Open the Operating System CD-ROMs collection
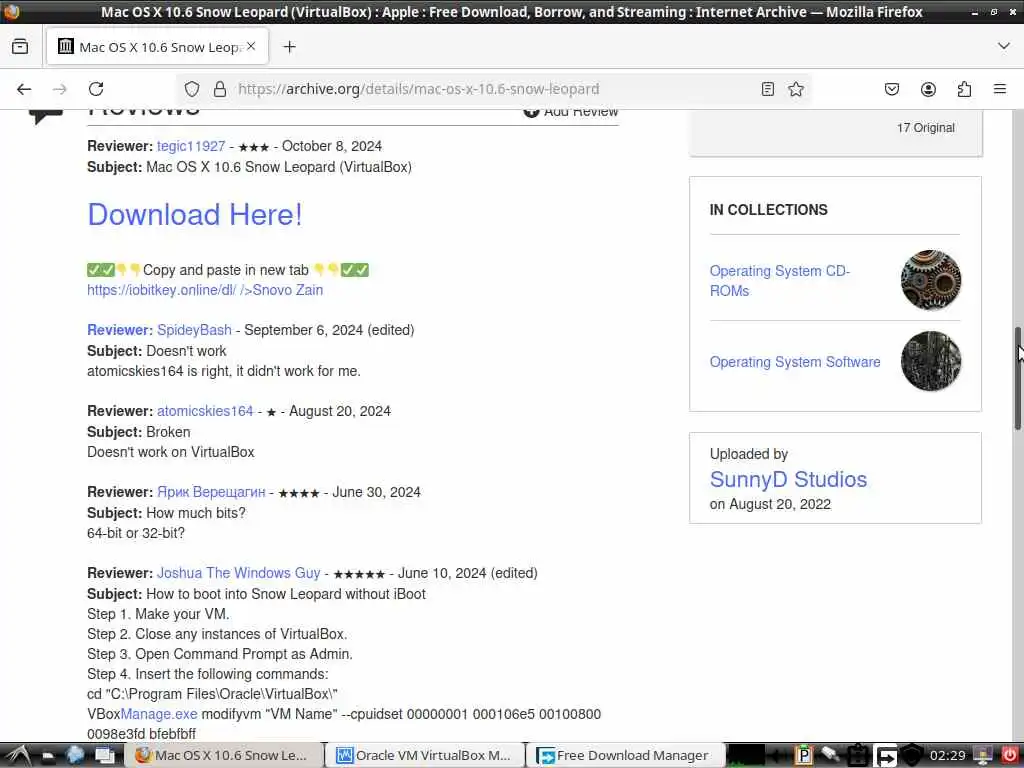The width and height of the screenshot is (1024, 768). (780, 281)
